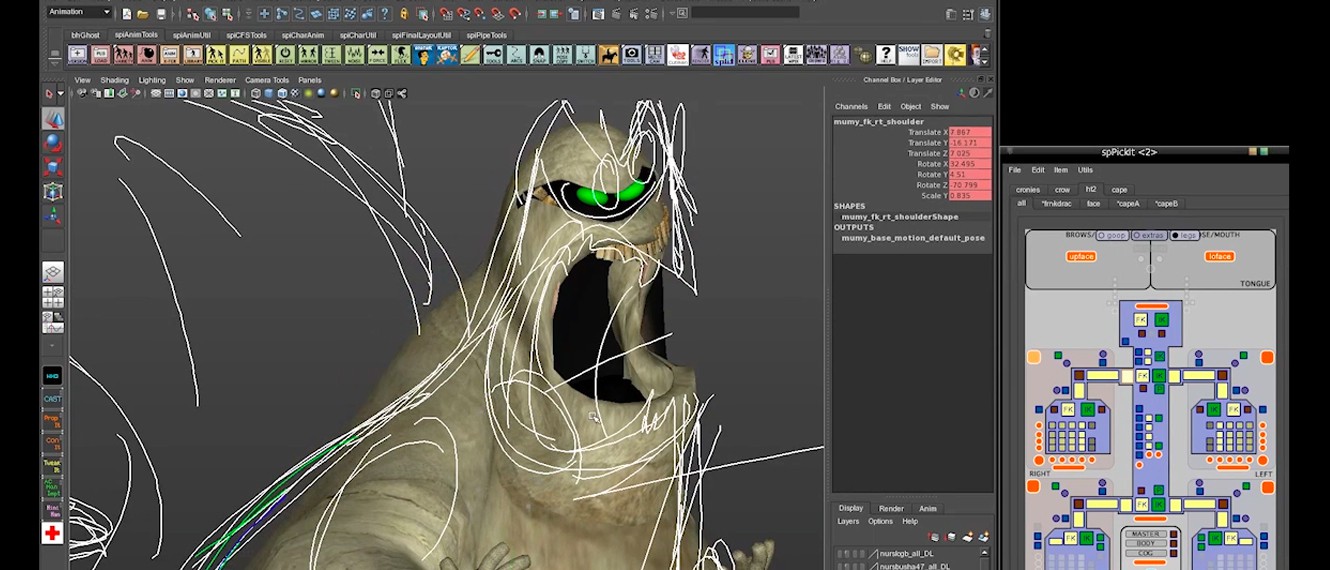Switch to the spiCharAnim shelf tab
Viewport: 1330px width, 570px height.
(x=303, y=35)
